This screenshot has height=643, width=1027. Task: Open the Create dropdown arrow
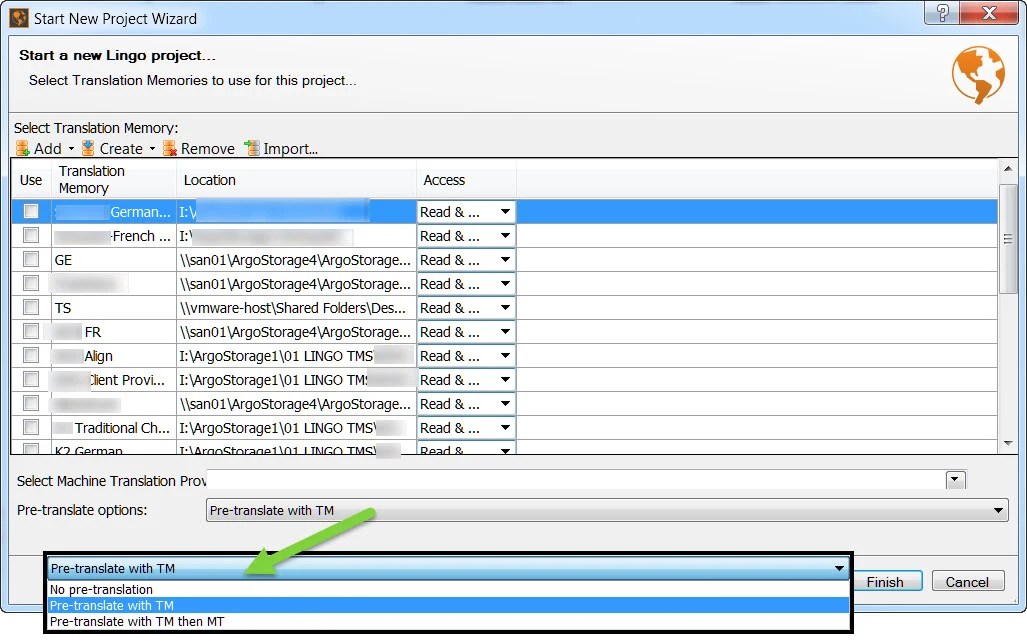click(152, 149)
